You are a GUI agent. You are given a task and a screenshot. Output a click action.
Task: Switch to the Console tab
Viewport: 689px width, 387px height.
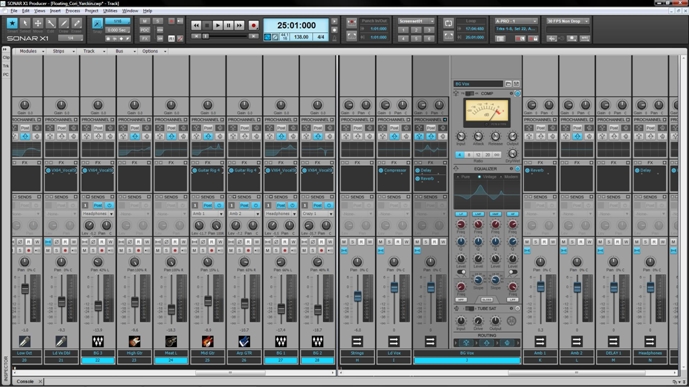pyautogui.click(x=25, y=381)
